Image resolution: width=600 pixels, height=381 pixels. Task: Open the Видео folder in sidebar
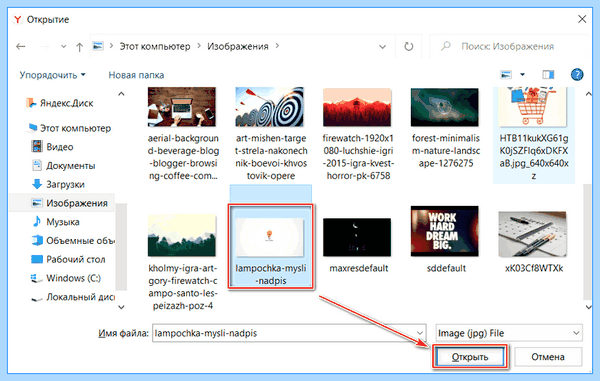[x=52, y=147]
